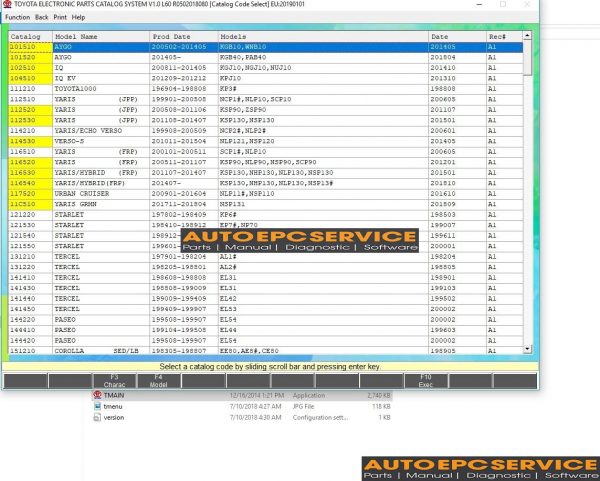This screenshot has height=481, width=600.
Task: Click the Prod Date column header
Action: [184, 37]
